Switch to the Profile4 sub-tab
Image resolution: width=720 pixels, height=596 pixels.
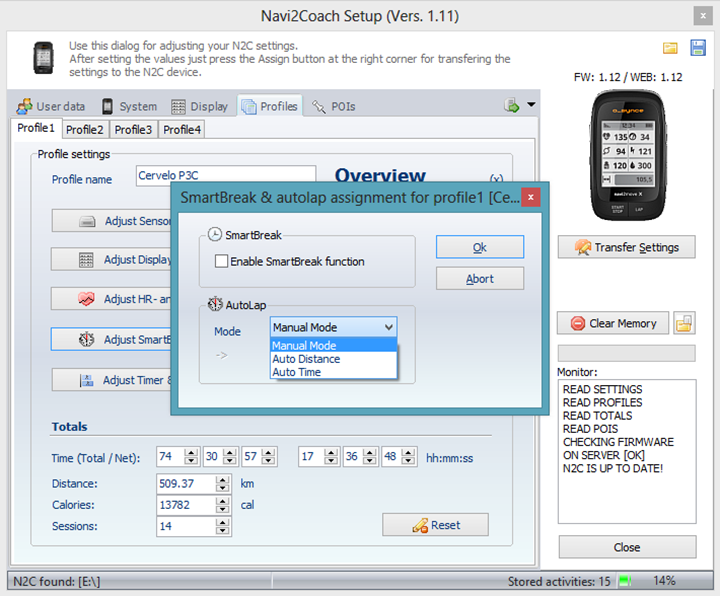[182, 129]
